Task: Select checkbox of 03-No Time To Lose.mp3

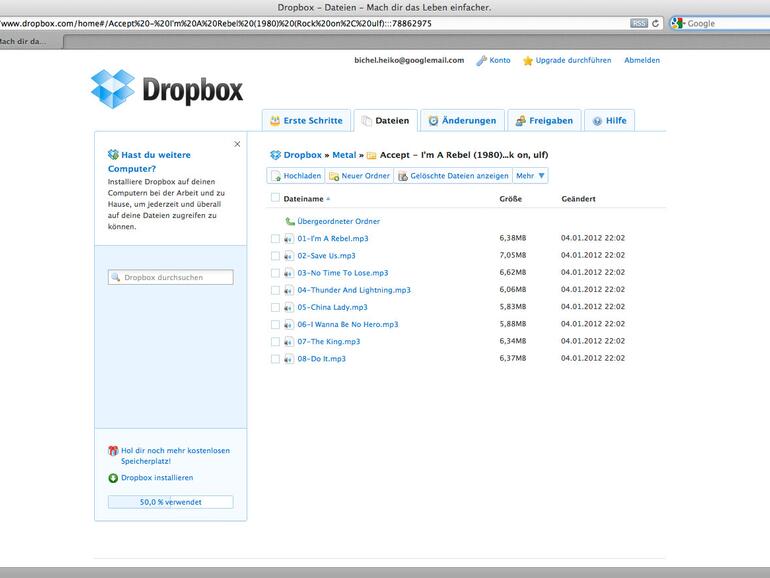Action: [275, 273]
